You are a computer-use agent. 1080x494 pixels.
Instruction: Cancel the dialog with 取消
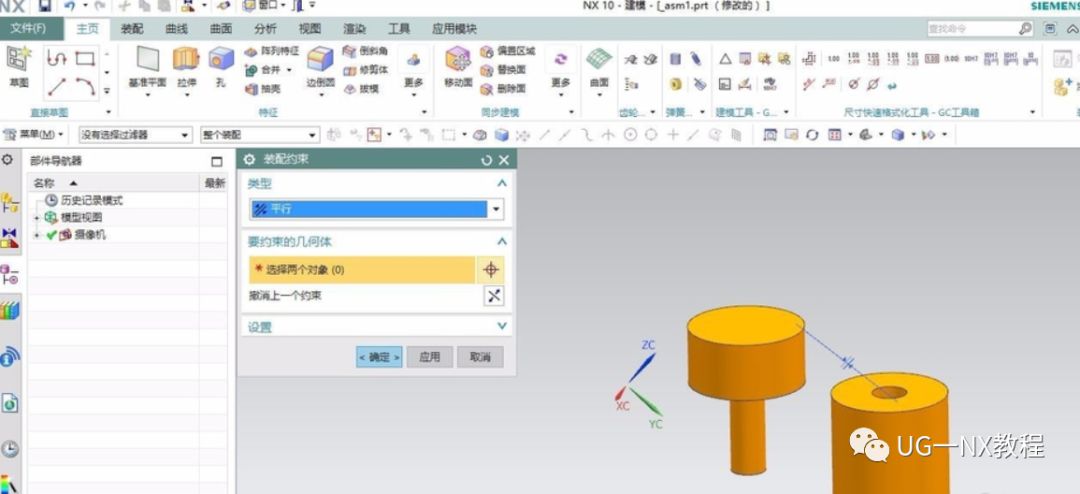click(480, 357)
